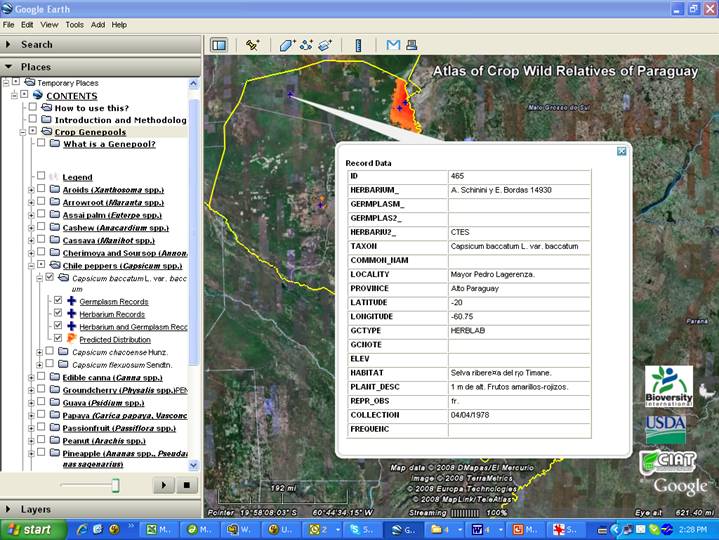Check the Cassava (Manihot spp.) checkbox
The width and height of the screenshot is (719, 540).
pos(41,239)
